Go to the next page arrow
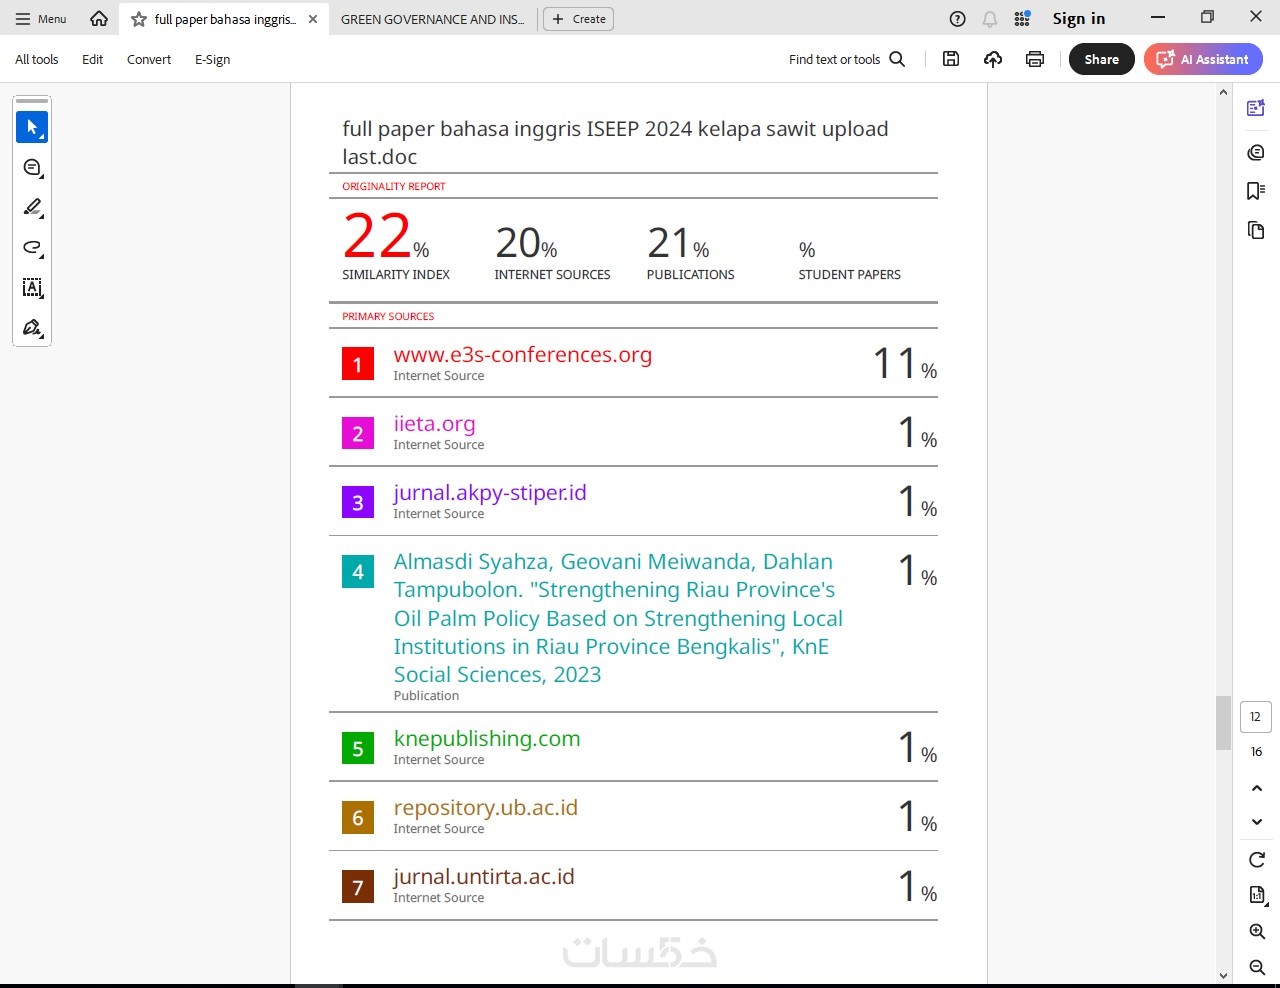 coord(1257,821)
